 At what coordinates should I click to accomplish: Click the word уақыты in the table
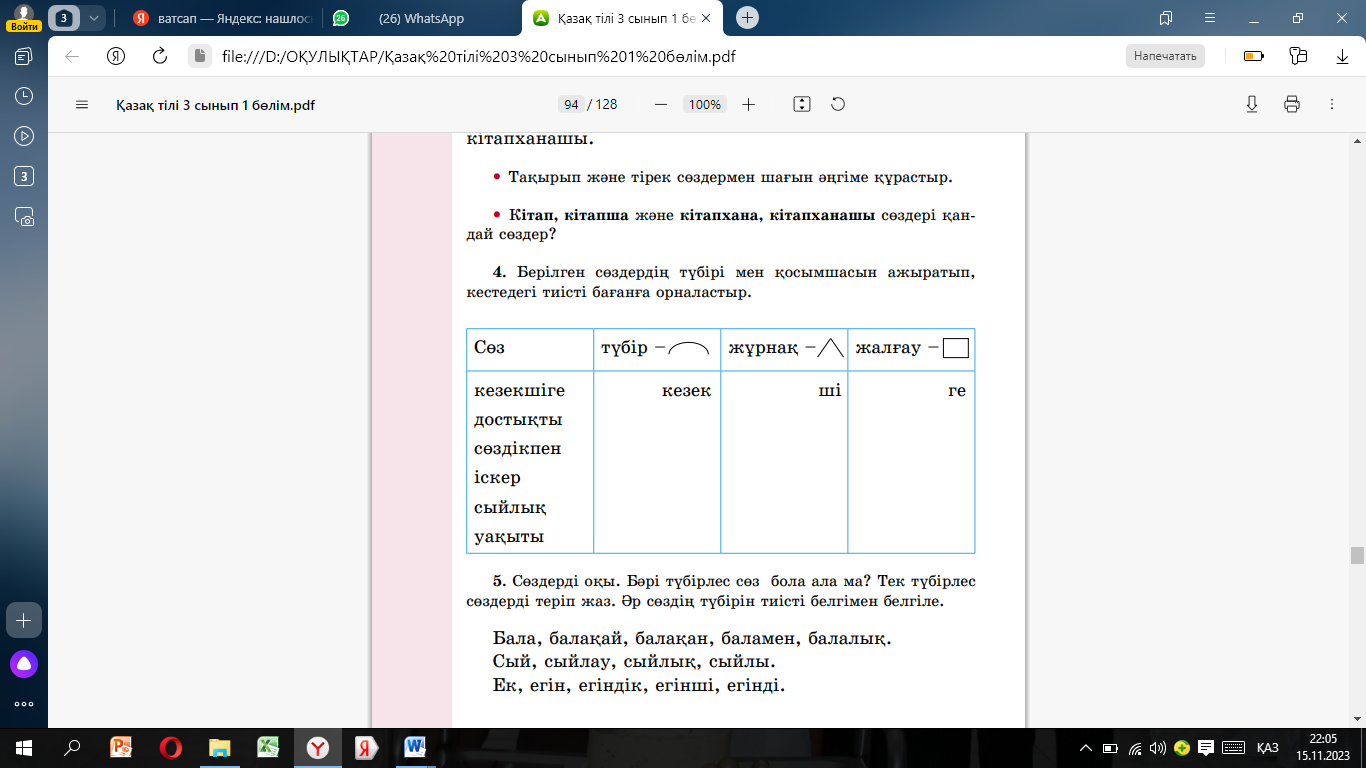tap(509, 537)
